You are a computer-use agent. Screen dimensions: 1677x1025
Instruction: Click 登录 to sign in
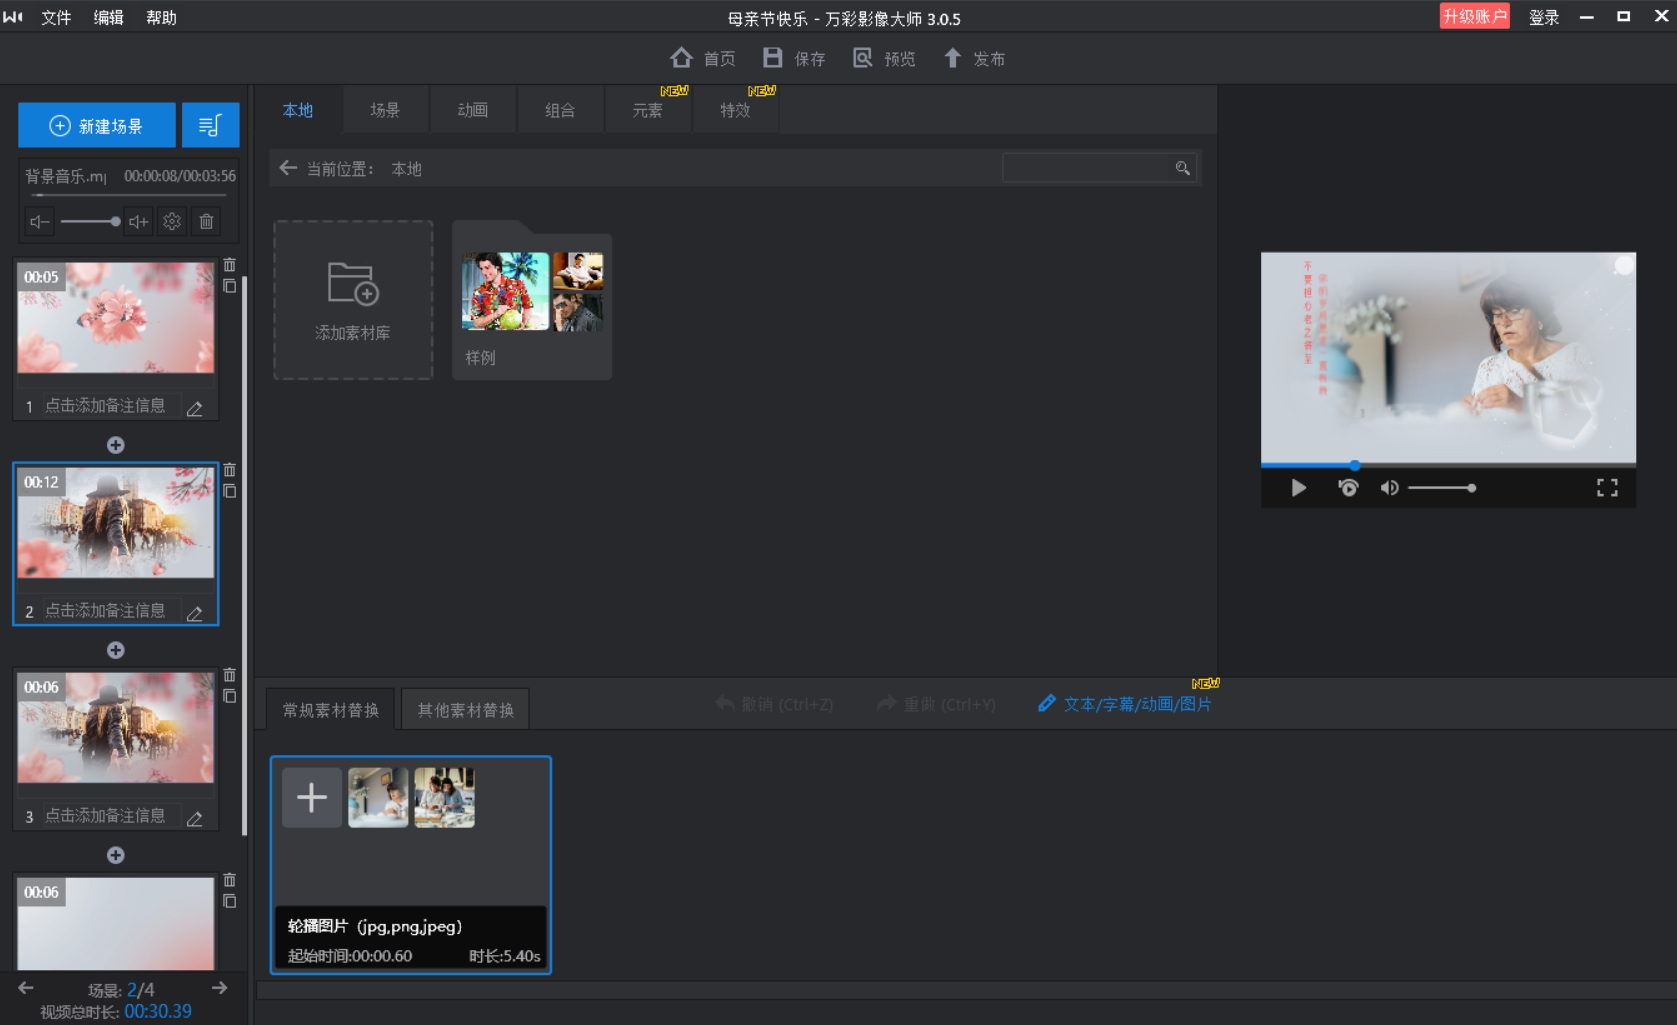(x=1544, y=17)
